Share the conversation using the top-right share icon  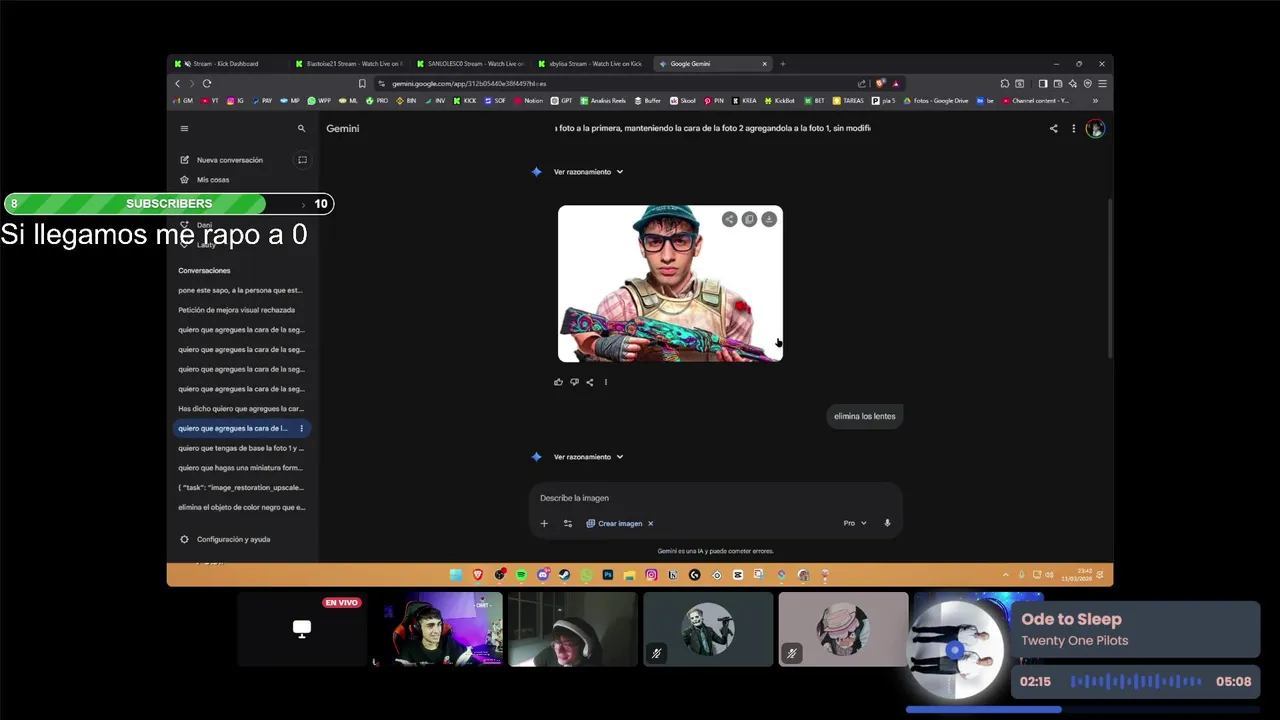click(x=1053, y=128)
